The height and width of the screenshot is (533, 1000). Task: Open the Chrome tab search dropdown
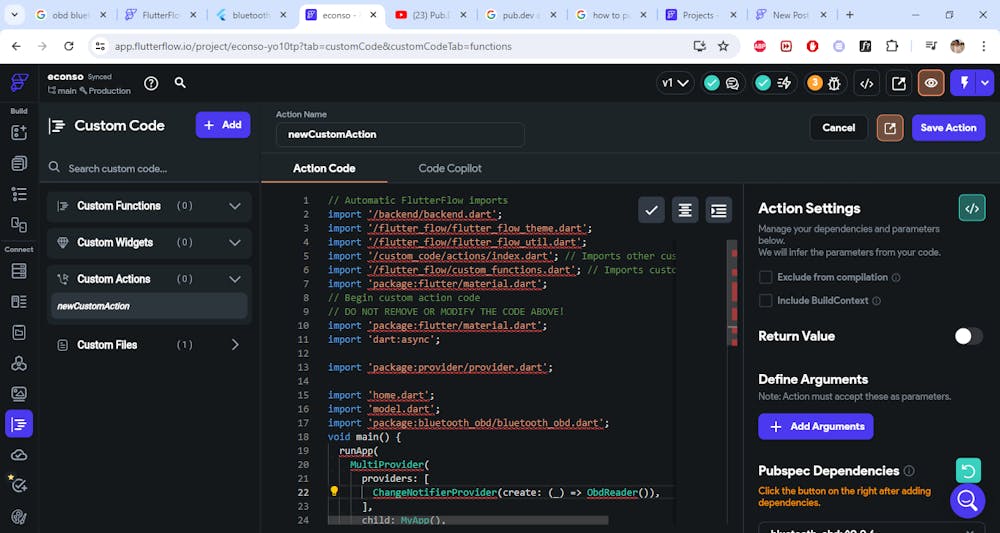[x=14, y=15]
